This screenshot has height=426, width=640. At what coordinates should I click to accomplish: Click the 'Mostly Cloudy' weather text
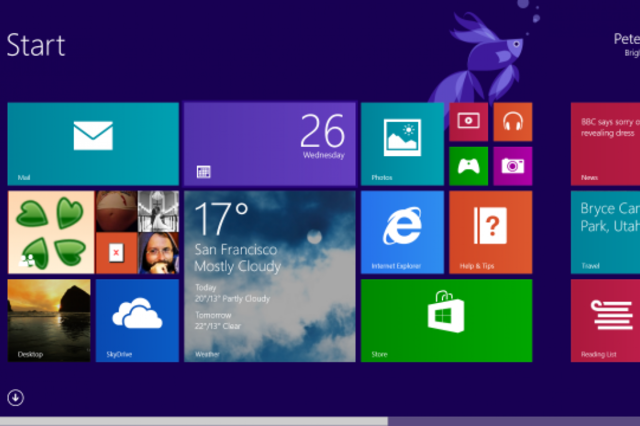(238, 266)
